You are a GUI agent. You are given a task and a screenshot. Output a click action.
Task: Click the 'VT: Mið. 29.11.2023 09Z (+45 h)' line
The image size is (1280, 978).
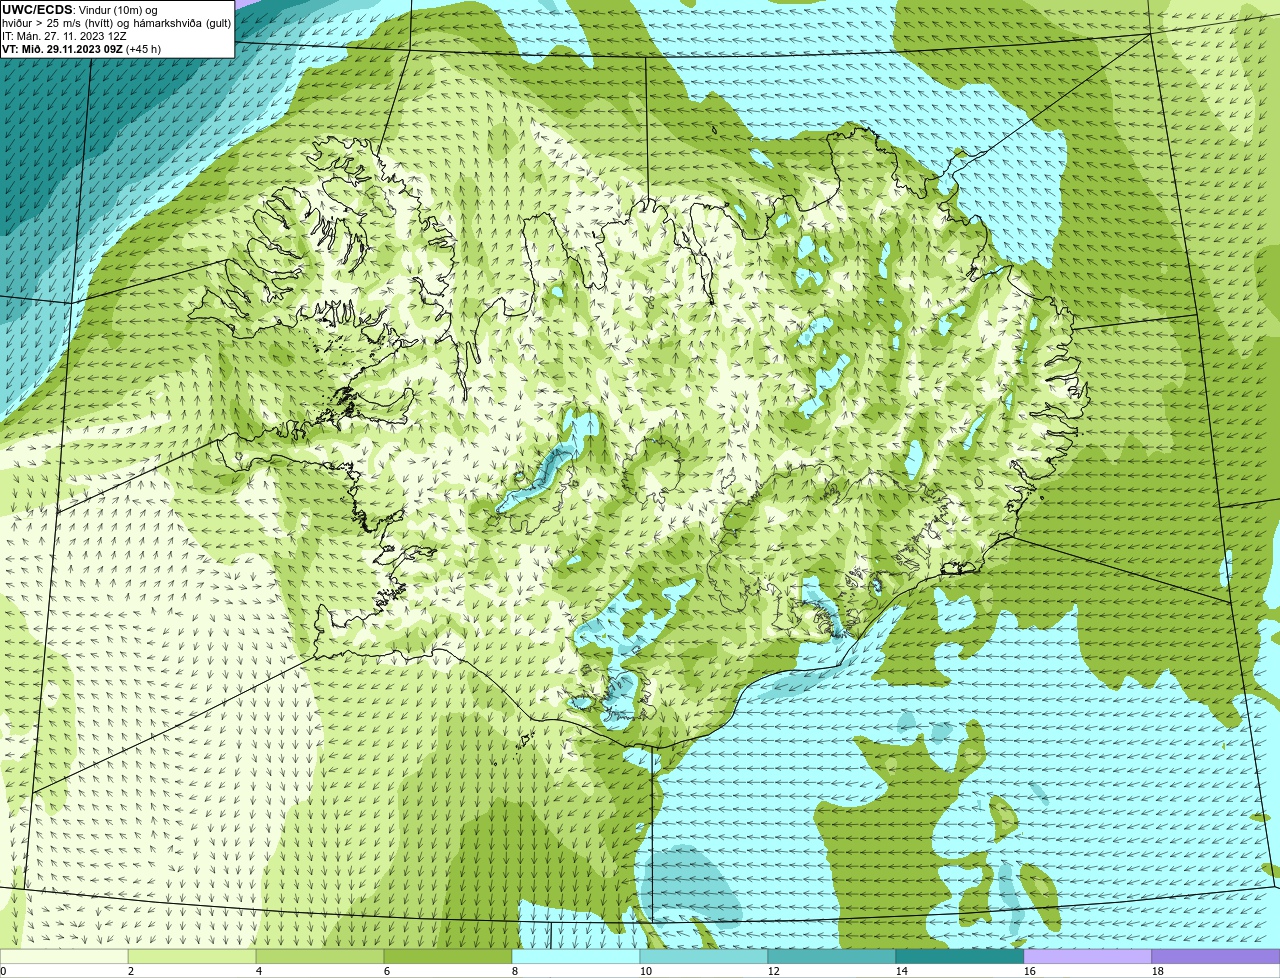point(82,49)
